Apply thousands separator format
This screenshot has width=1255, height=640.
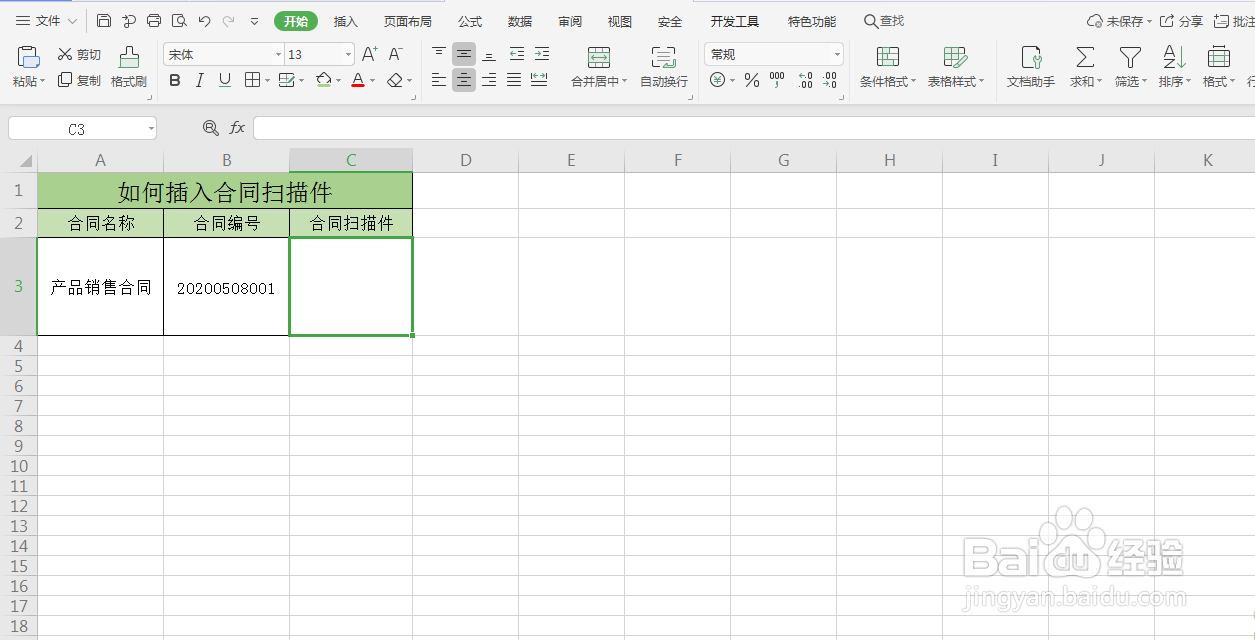click(777, 80)
